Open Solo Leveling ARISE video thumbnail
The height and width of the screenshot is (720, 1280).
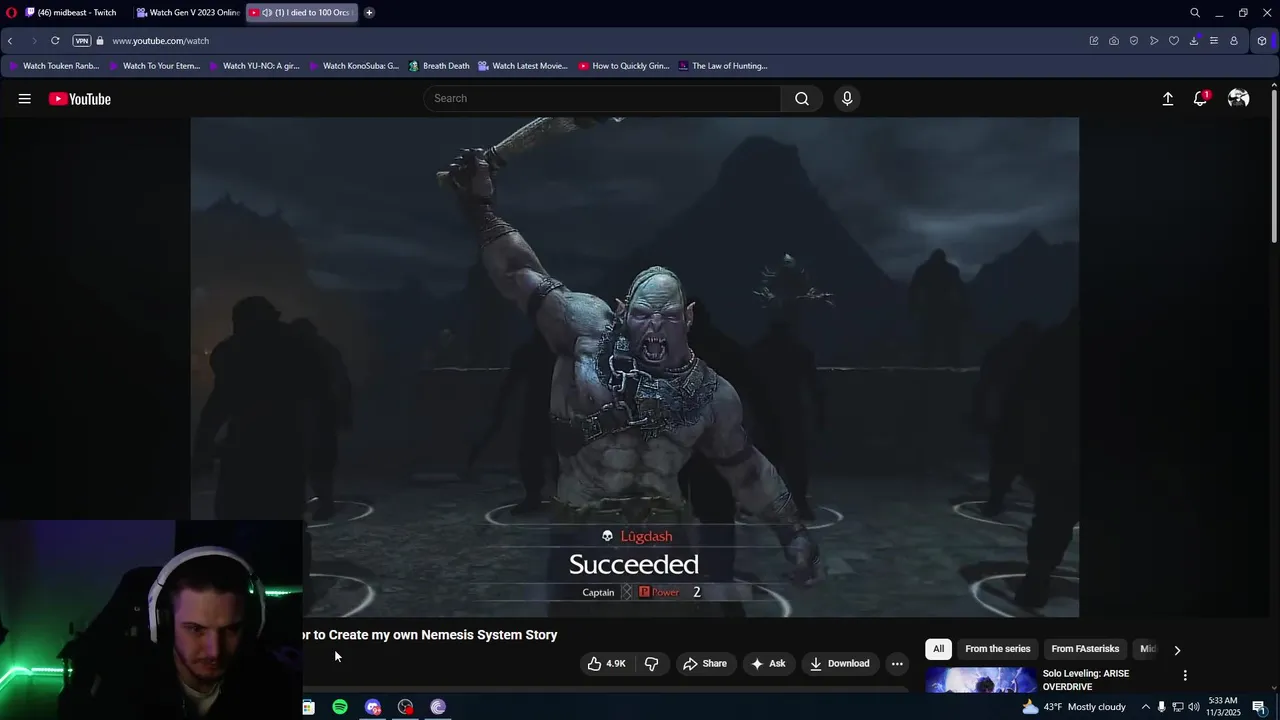pos(981,680)
